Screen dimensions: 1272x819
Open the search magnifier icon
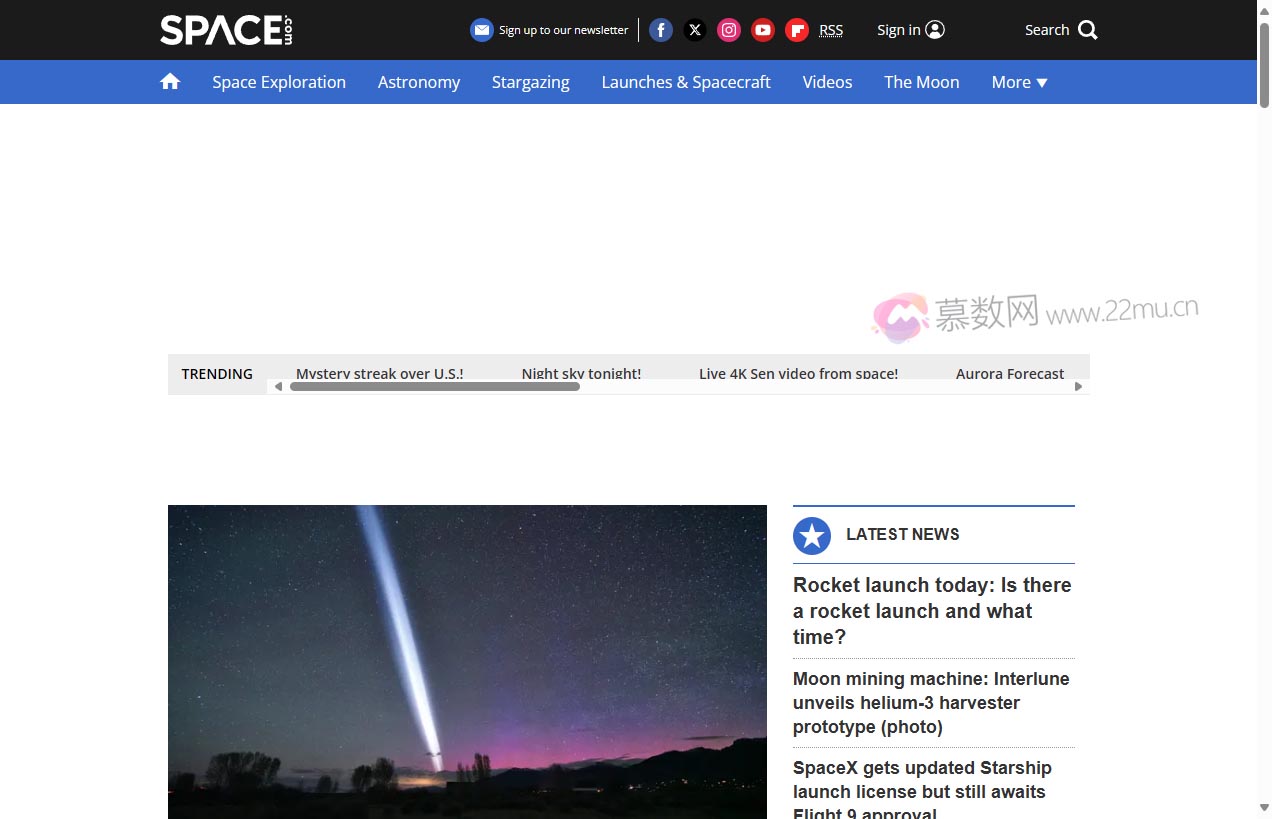point(1086,29)
